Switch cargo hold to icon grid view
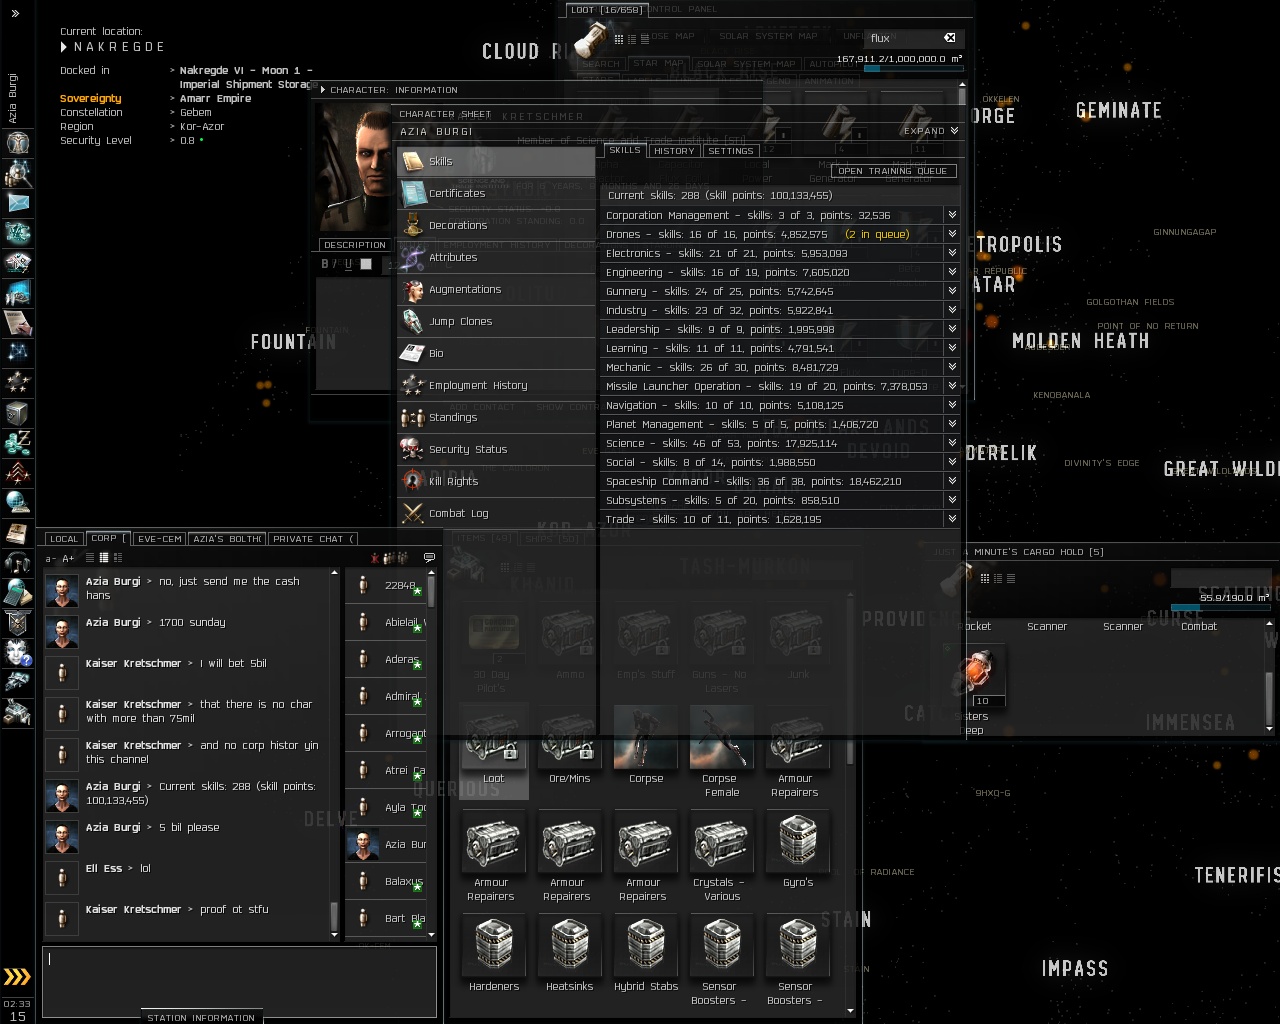This screenshot has height=1024, width=1280. coord(985,578)
